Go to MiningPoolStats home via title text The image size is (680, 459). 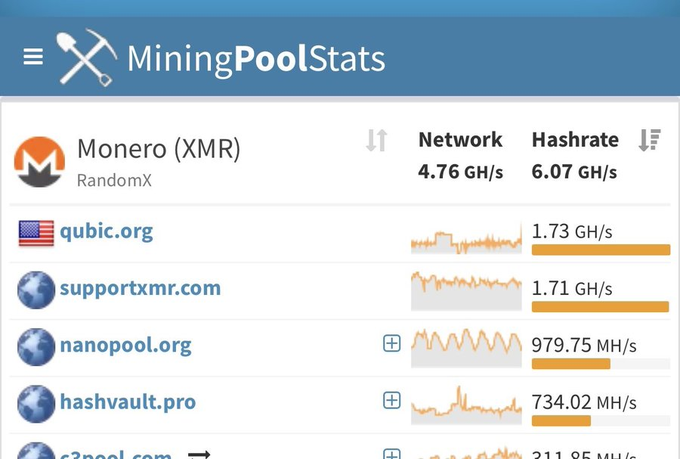point(256,59)
